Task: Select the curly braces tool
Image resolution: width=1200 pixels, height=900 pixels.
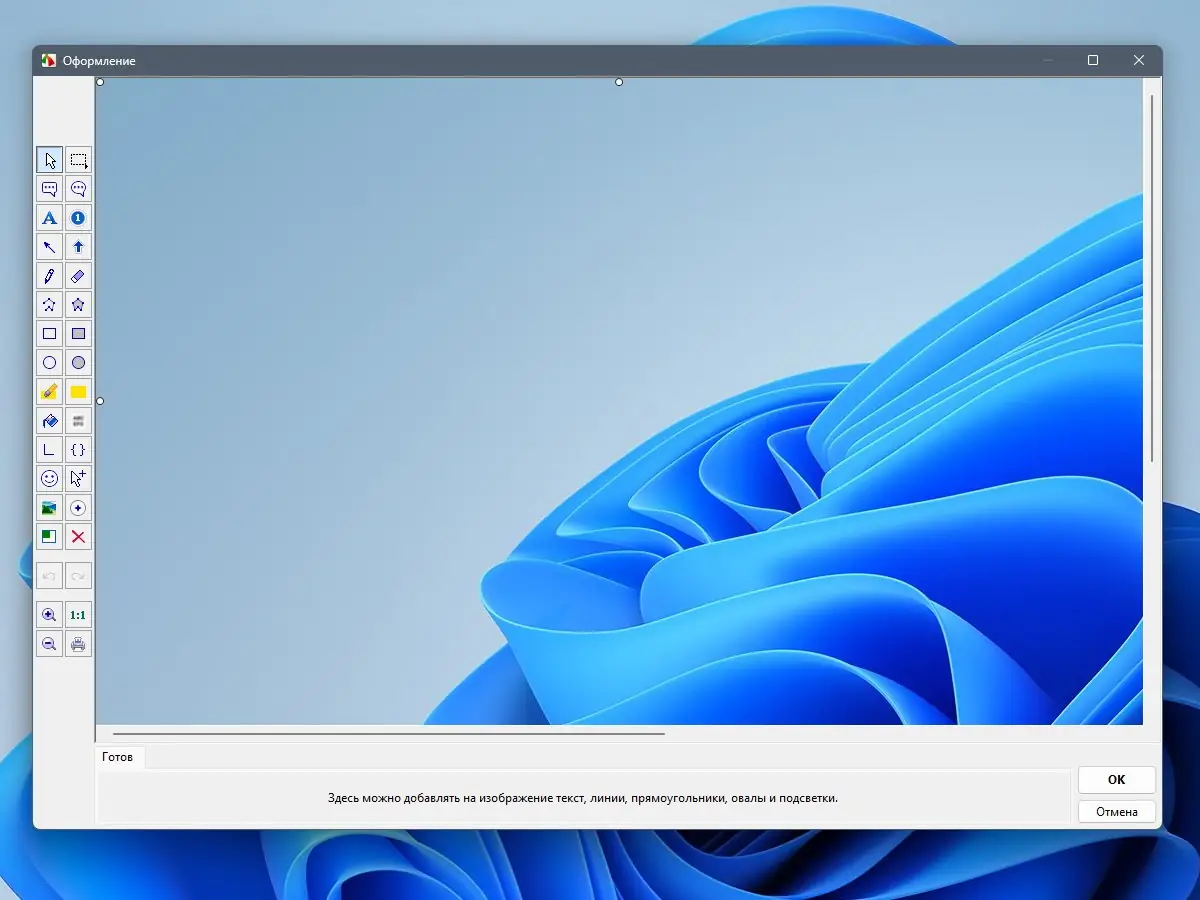Action: coord(78,450)
